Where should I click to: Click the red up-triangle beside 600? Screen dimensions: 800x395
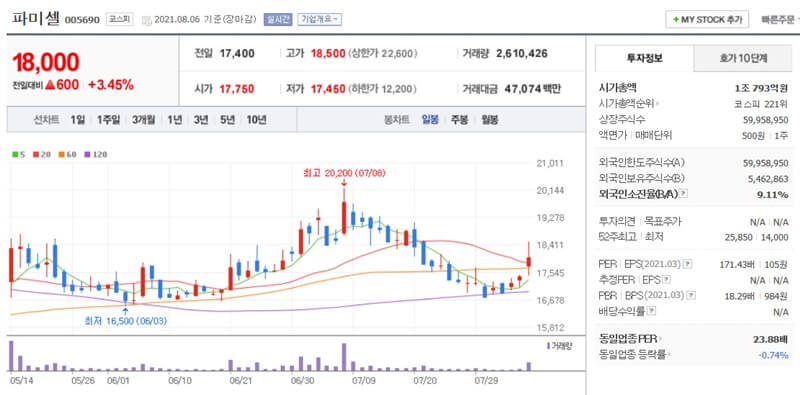[50, 85]
